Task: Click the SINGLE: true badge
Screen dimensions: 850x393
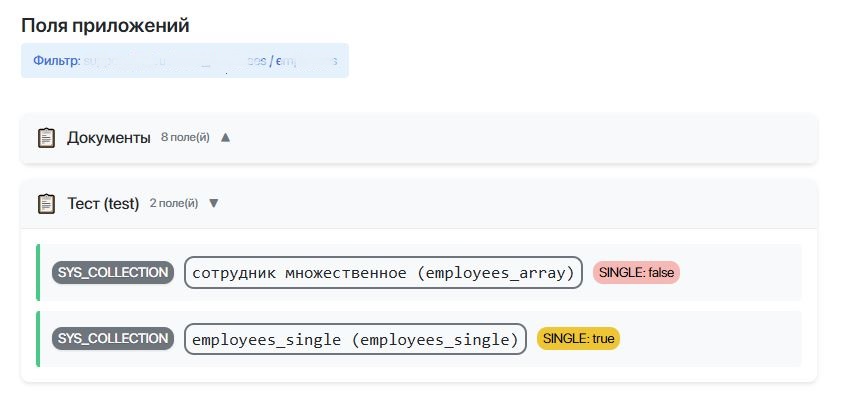Action: click(x=578, y=339)
